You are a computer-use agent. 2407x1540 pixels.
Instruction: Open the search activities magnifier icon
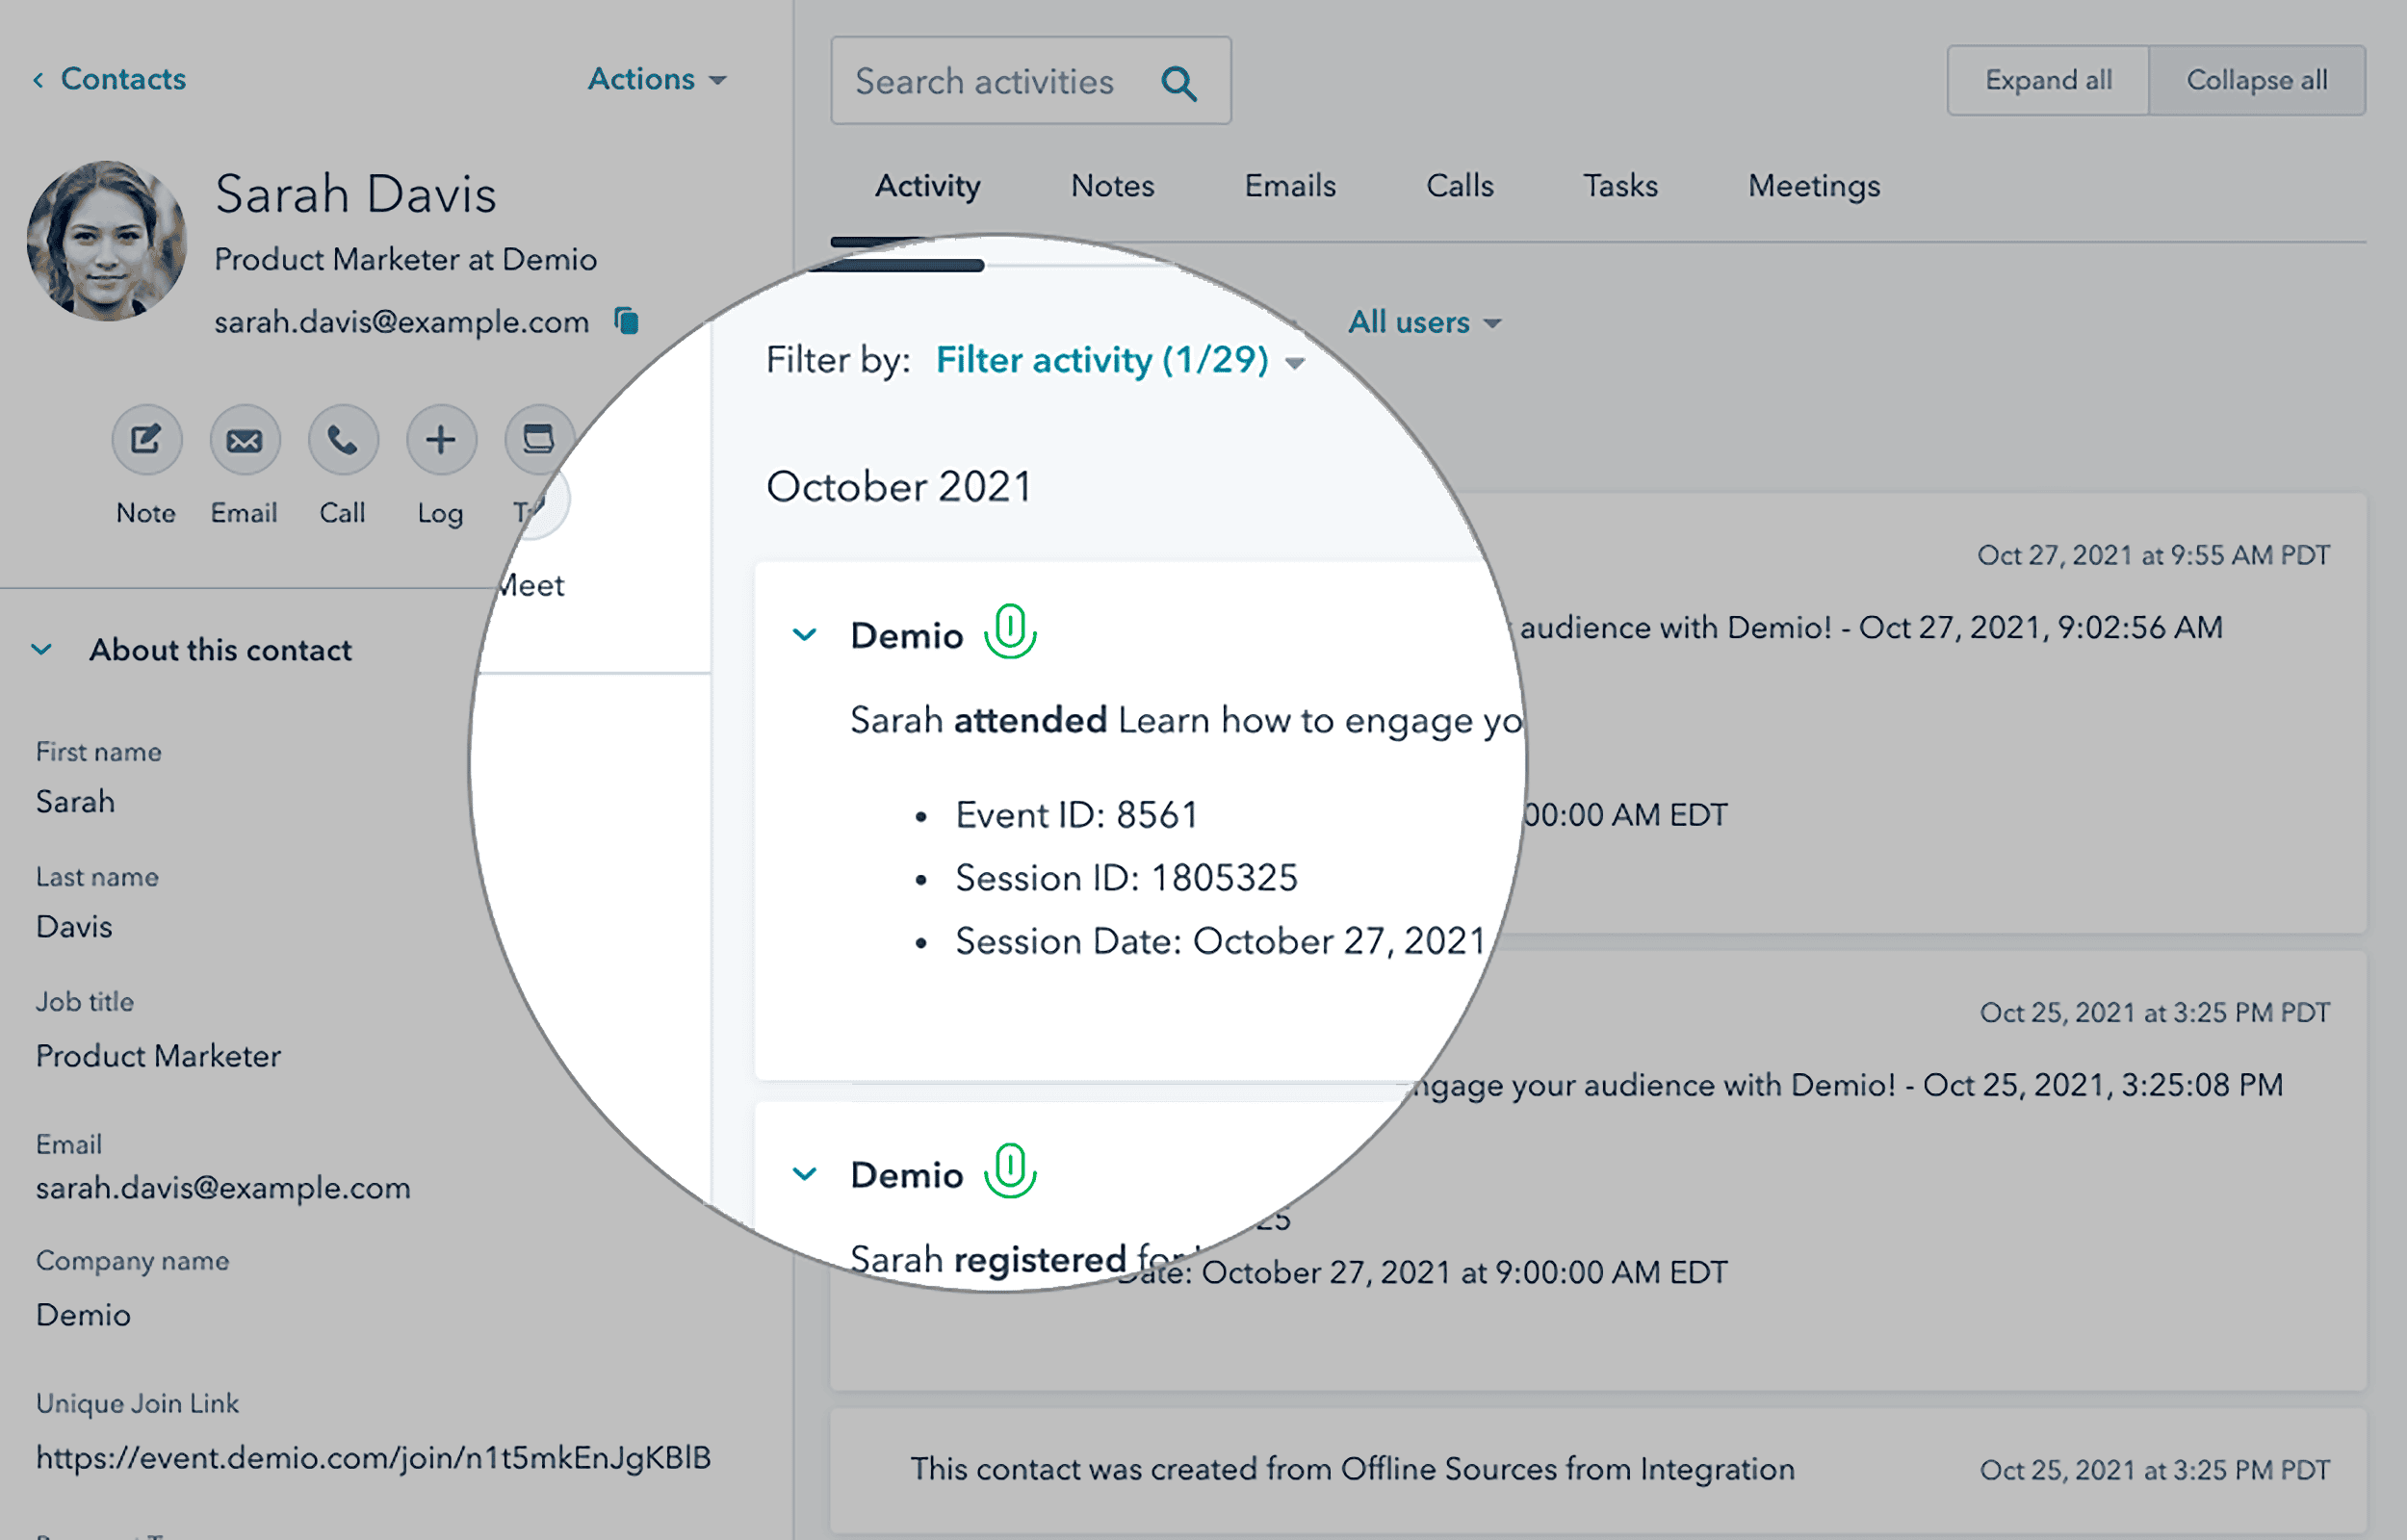click(x=1180, y=82)
